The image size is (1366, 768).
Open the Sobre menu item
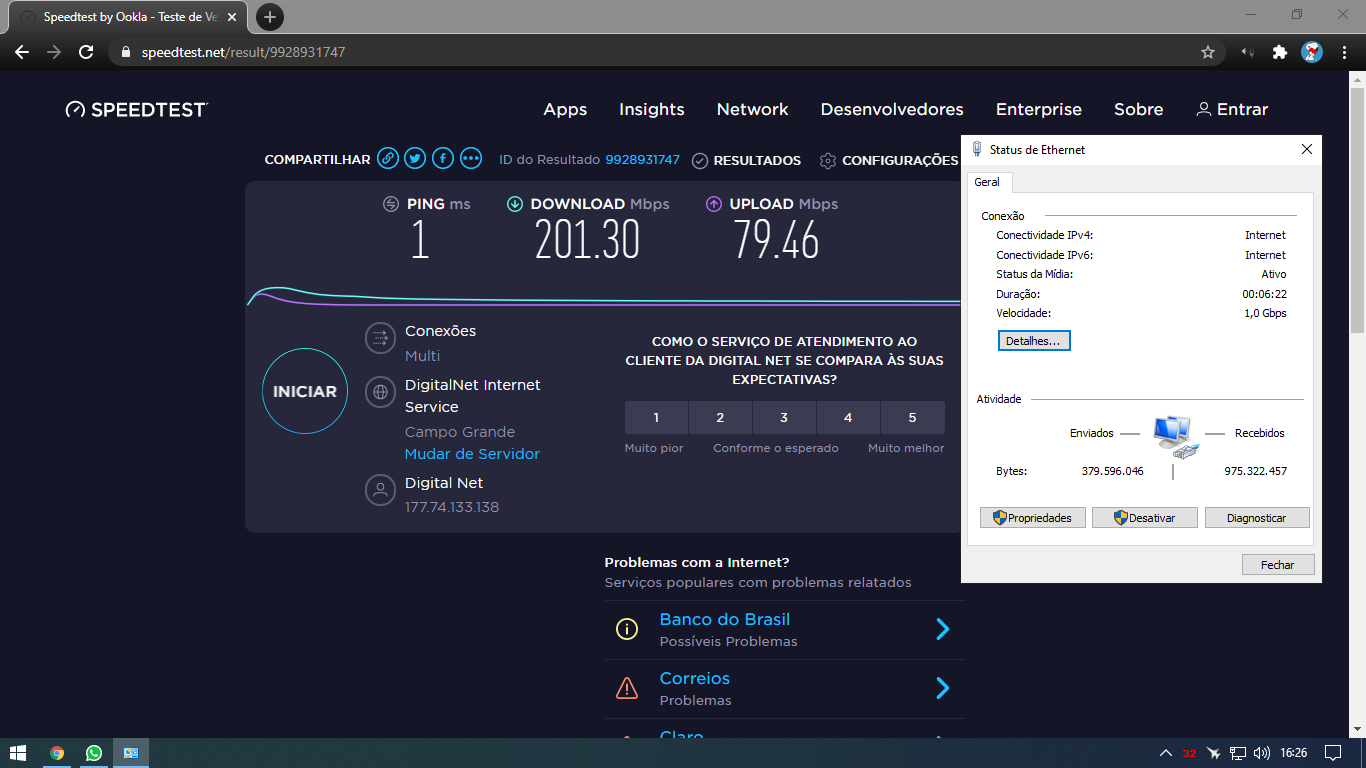point(1139,109)
